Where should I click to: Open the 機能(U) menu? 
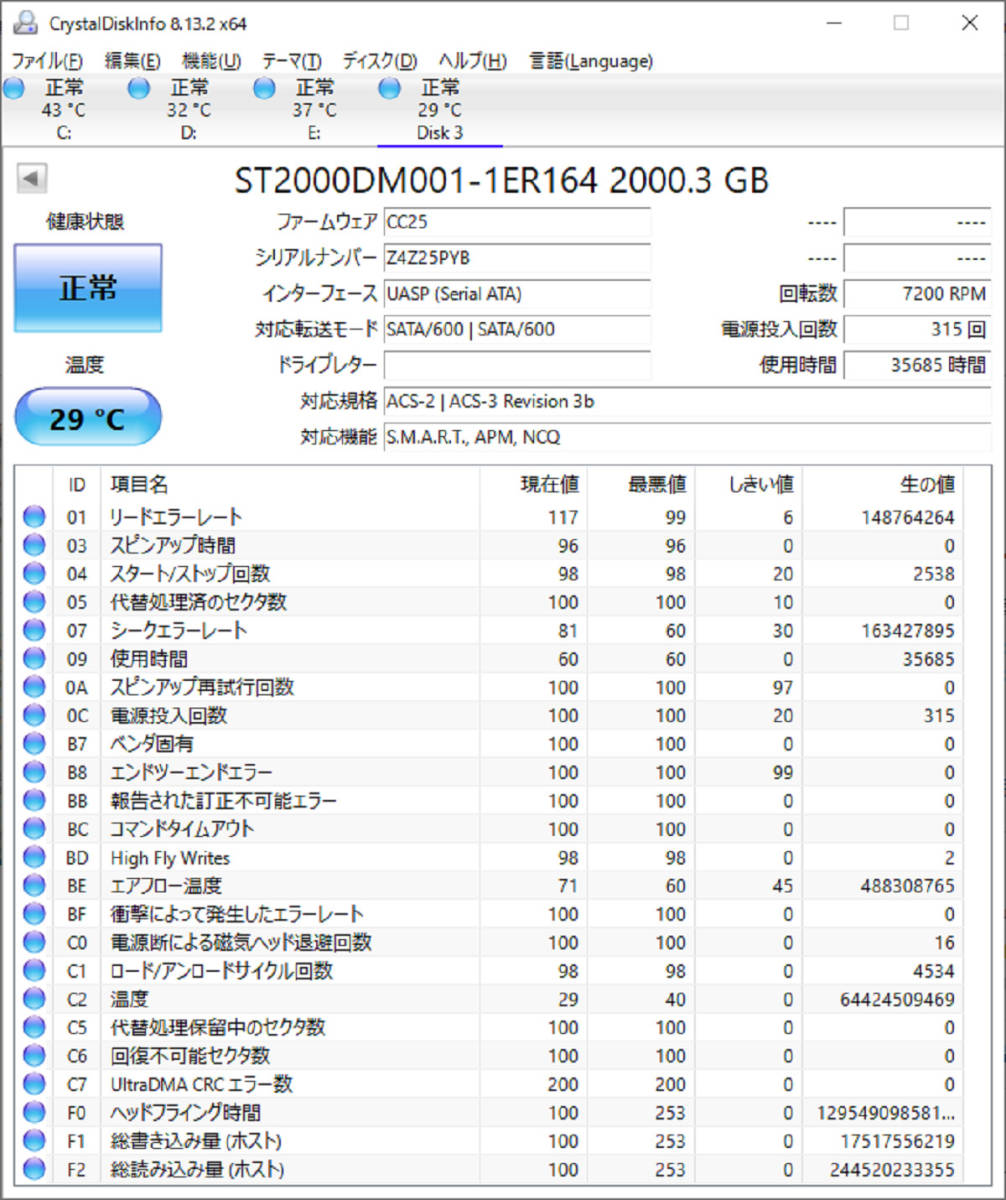[x=212, y=61]
